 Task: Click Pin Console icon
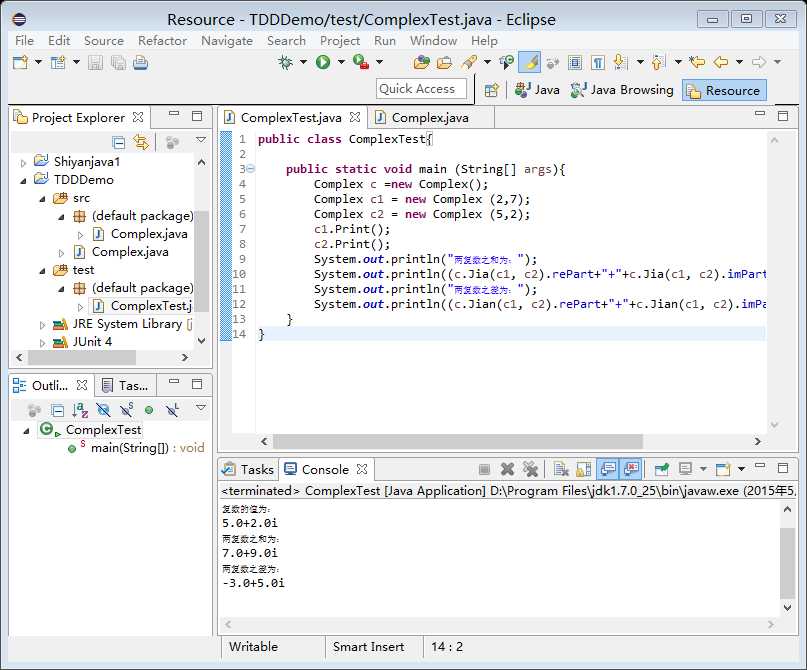(661, 469)
